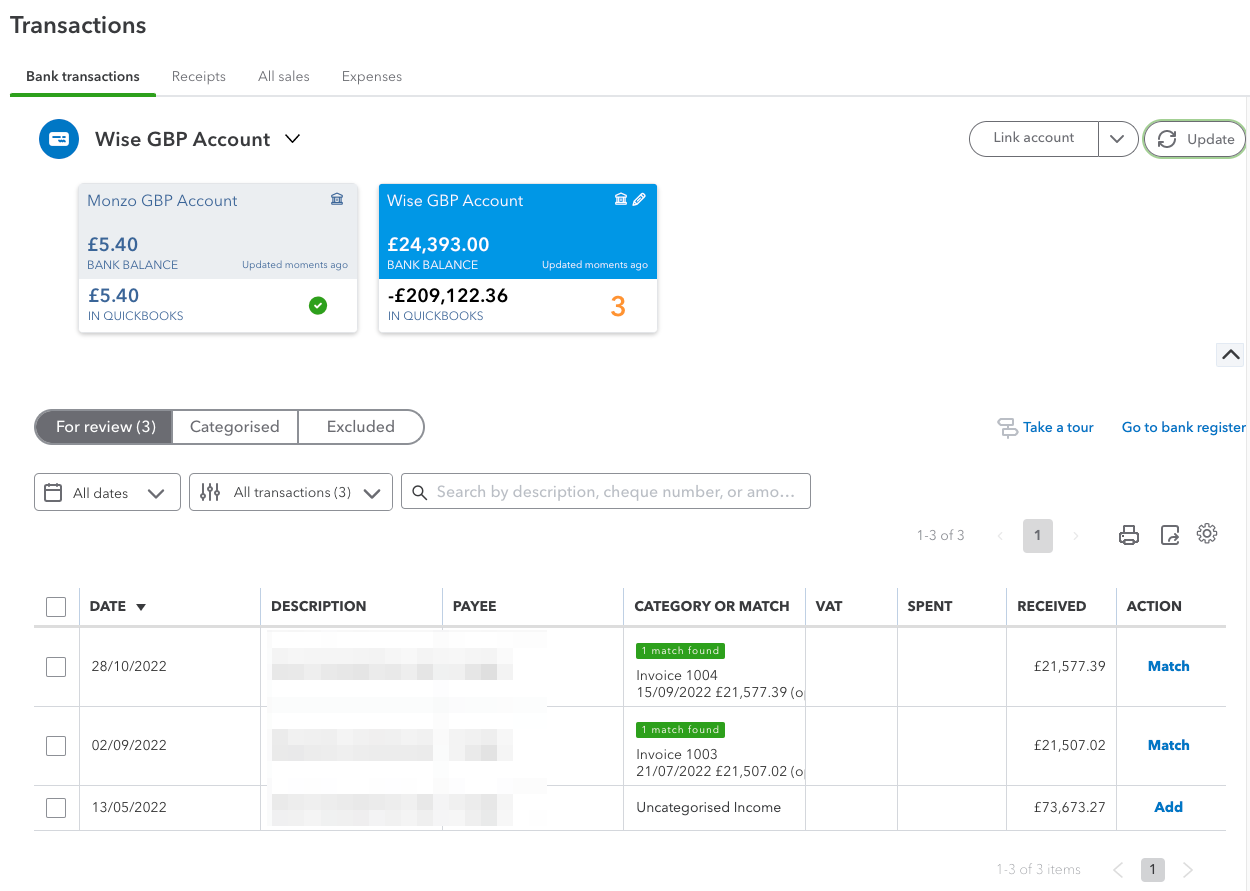This screenshot has width=1250, height=891.
Task: Click the pencil edit icon on Wise GBP Account card
Action: pyautogui.click(x=640, y=198)
